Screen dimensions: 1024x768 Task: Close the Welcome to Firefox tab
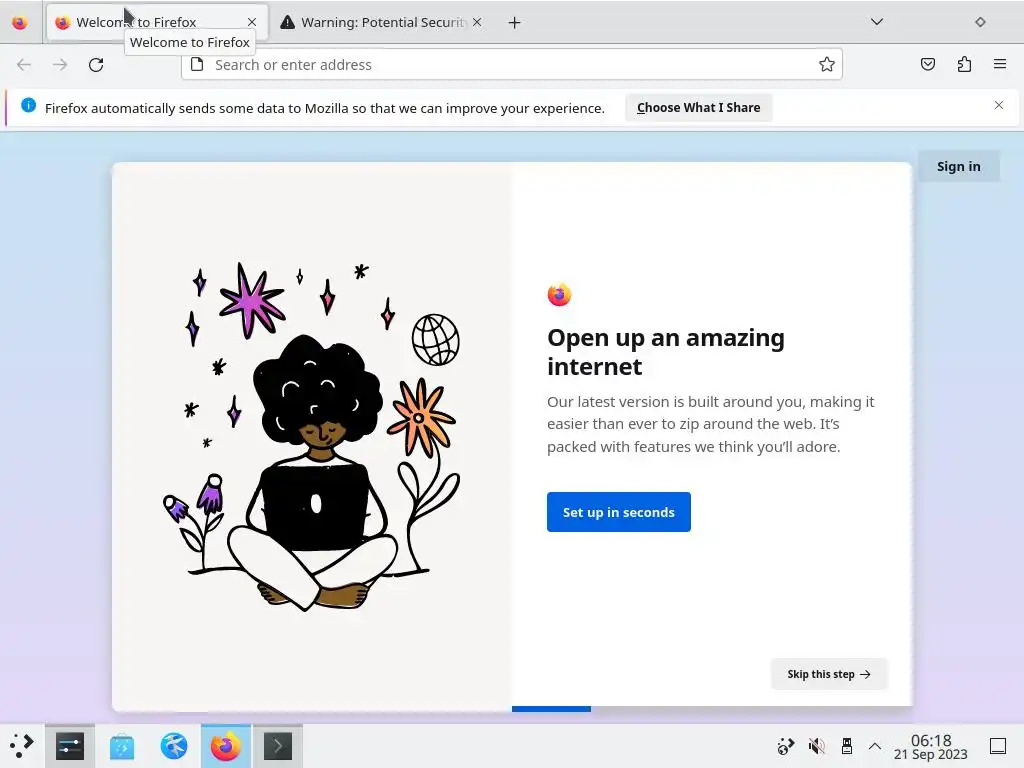coord(252,23)
